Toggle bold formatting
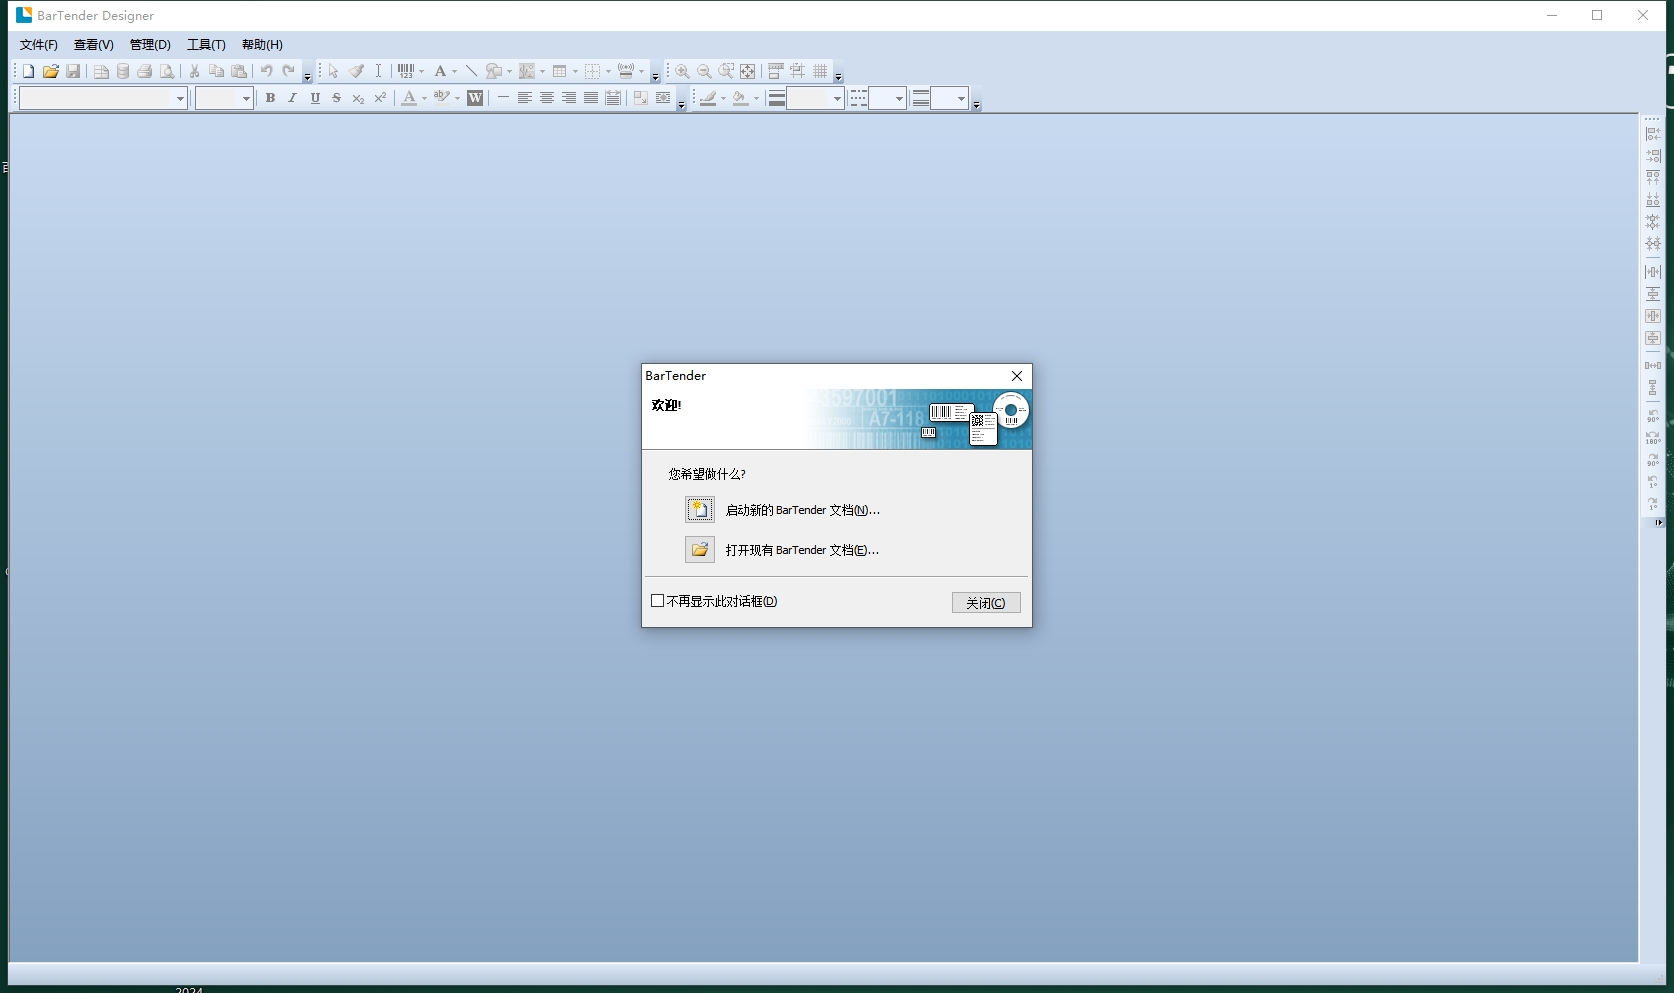This screenshot has width=1674, height=993. click(270, 98)
